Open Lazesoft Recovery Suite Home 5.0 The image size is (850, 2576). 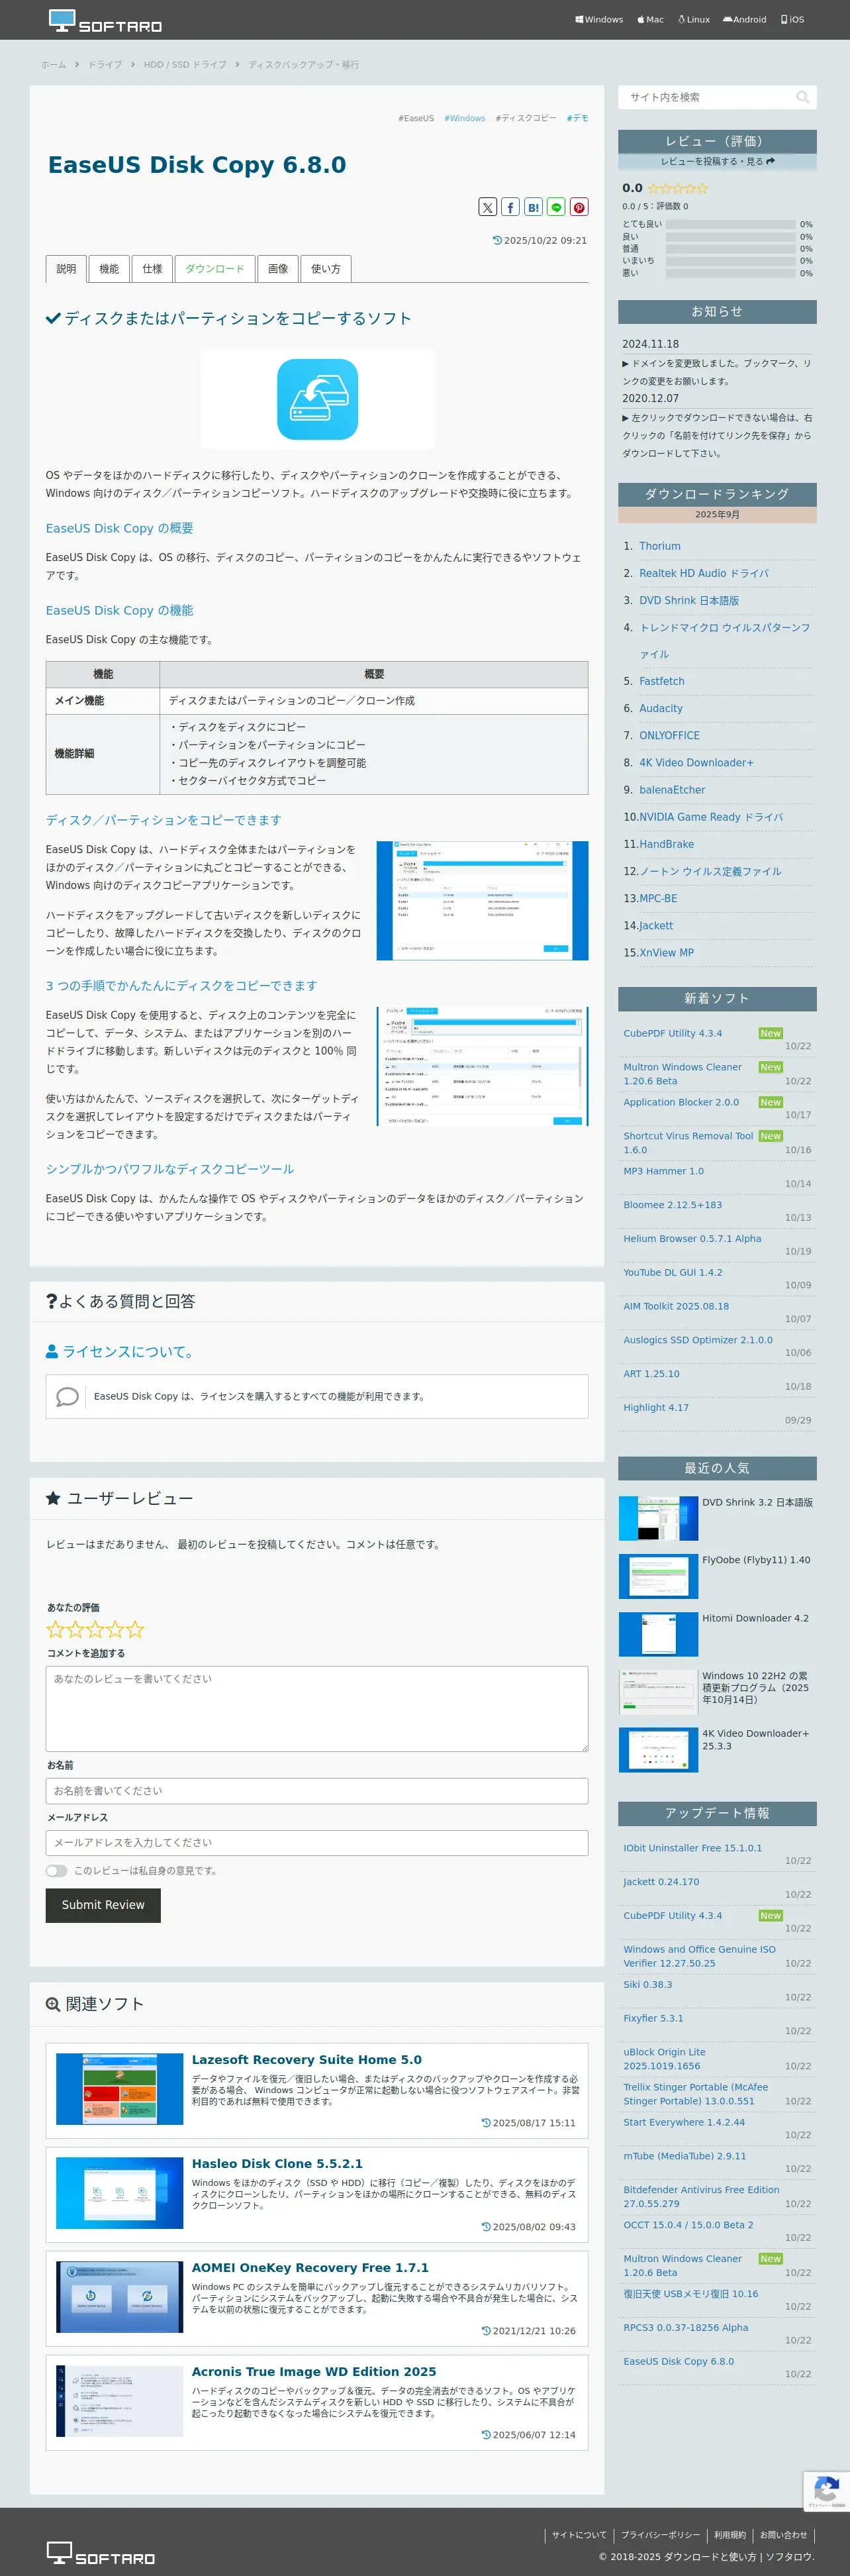pyautogui.click(x=307, y=2060)
